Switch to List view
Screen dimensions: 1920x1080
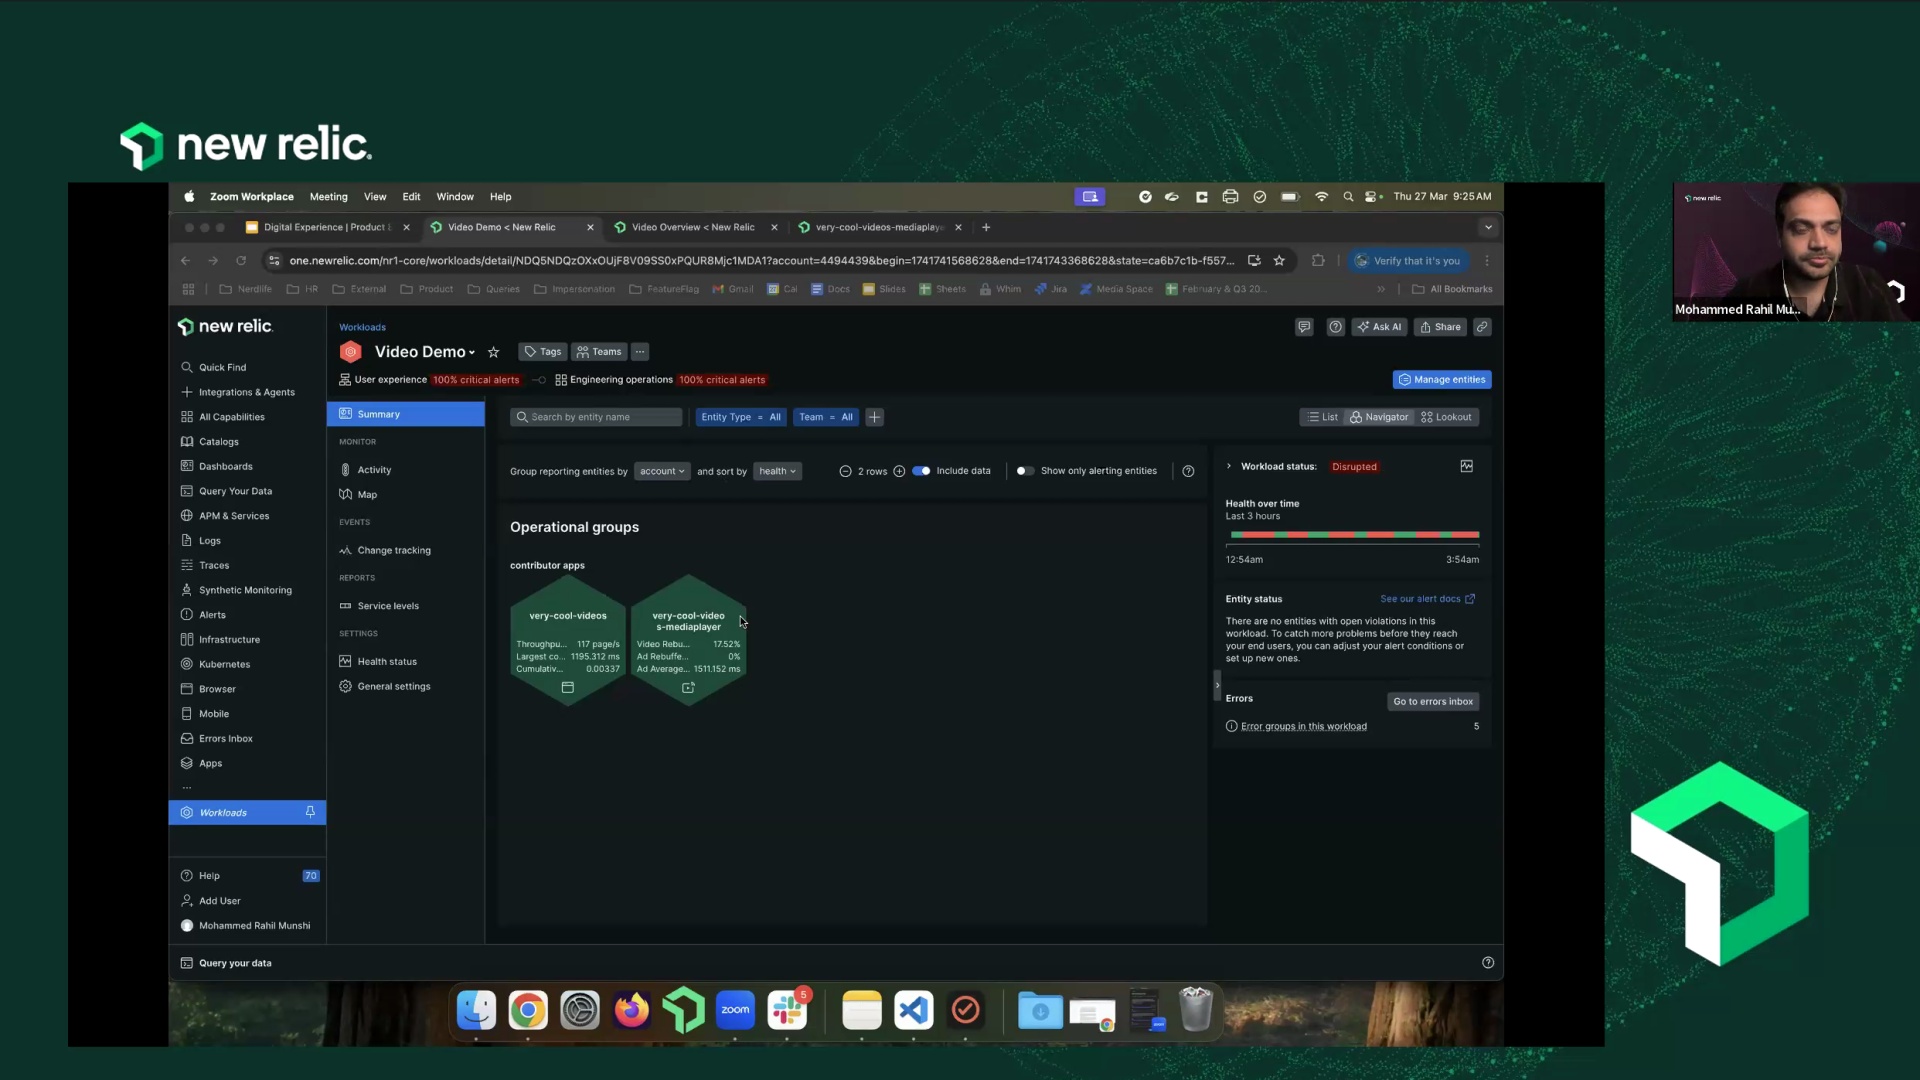pos(1322,417)
